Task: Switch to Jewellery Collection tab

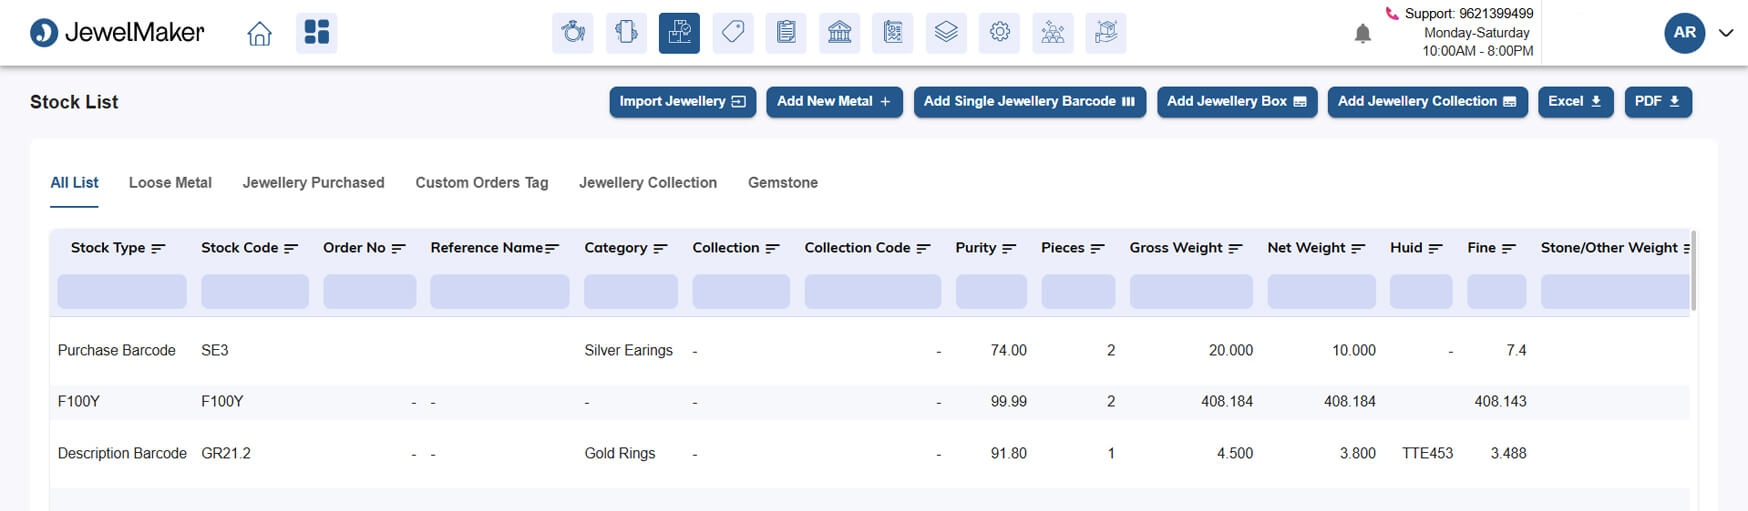Action: point(648,183)
